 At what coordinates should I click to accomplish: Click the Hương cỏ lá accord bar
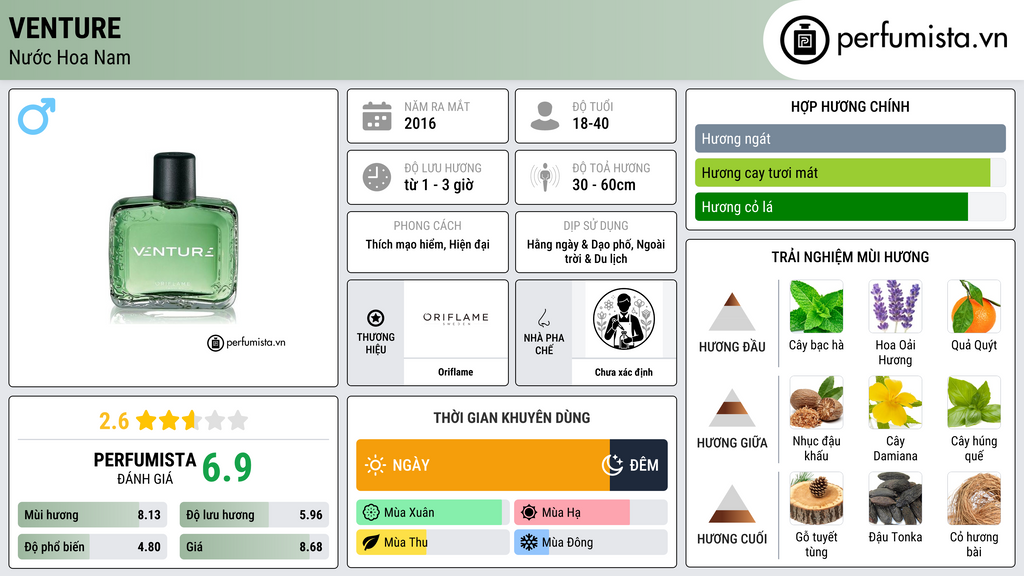click(850, 207)
